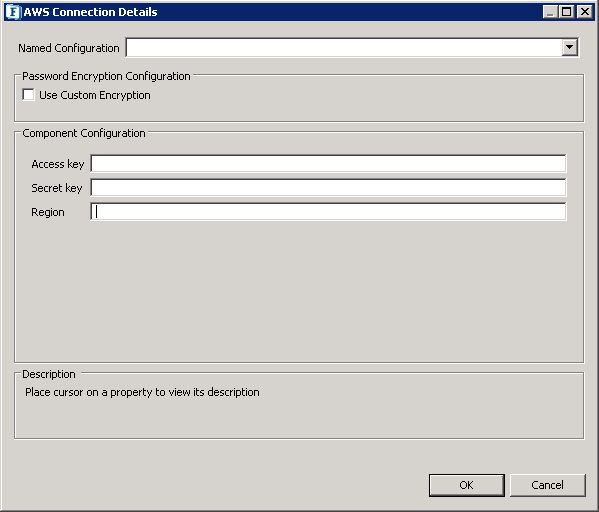
Task: Click the Secret key label
Action: coord(57,188)
